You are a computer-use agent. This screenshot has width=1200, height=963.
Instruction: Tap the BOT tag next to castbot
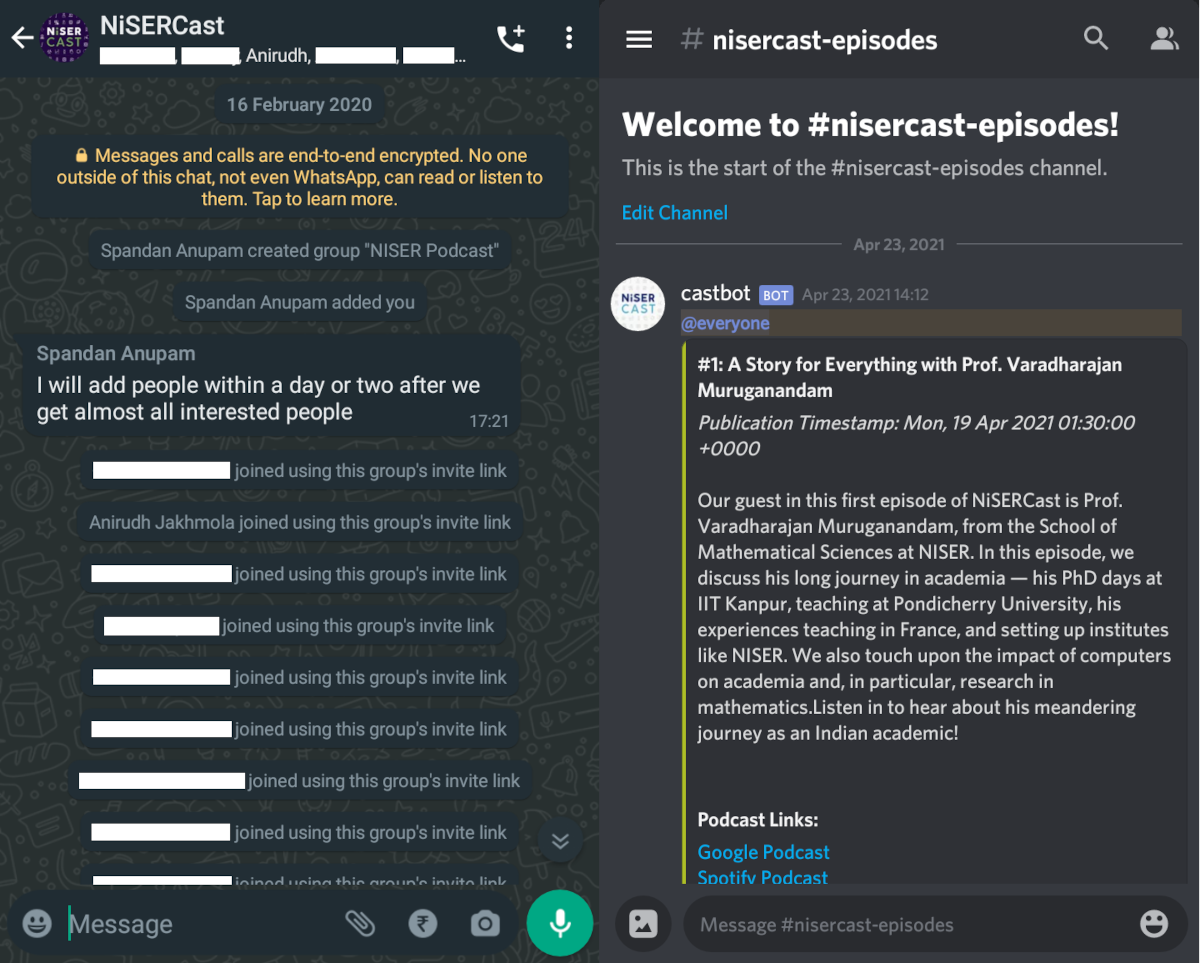coord(776,295)
